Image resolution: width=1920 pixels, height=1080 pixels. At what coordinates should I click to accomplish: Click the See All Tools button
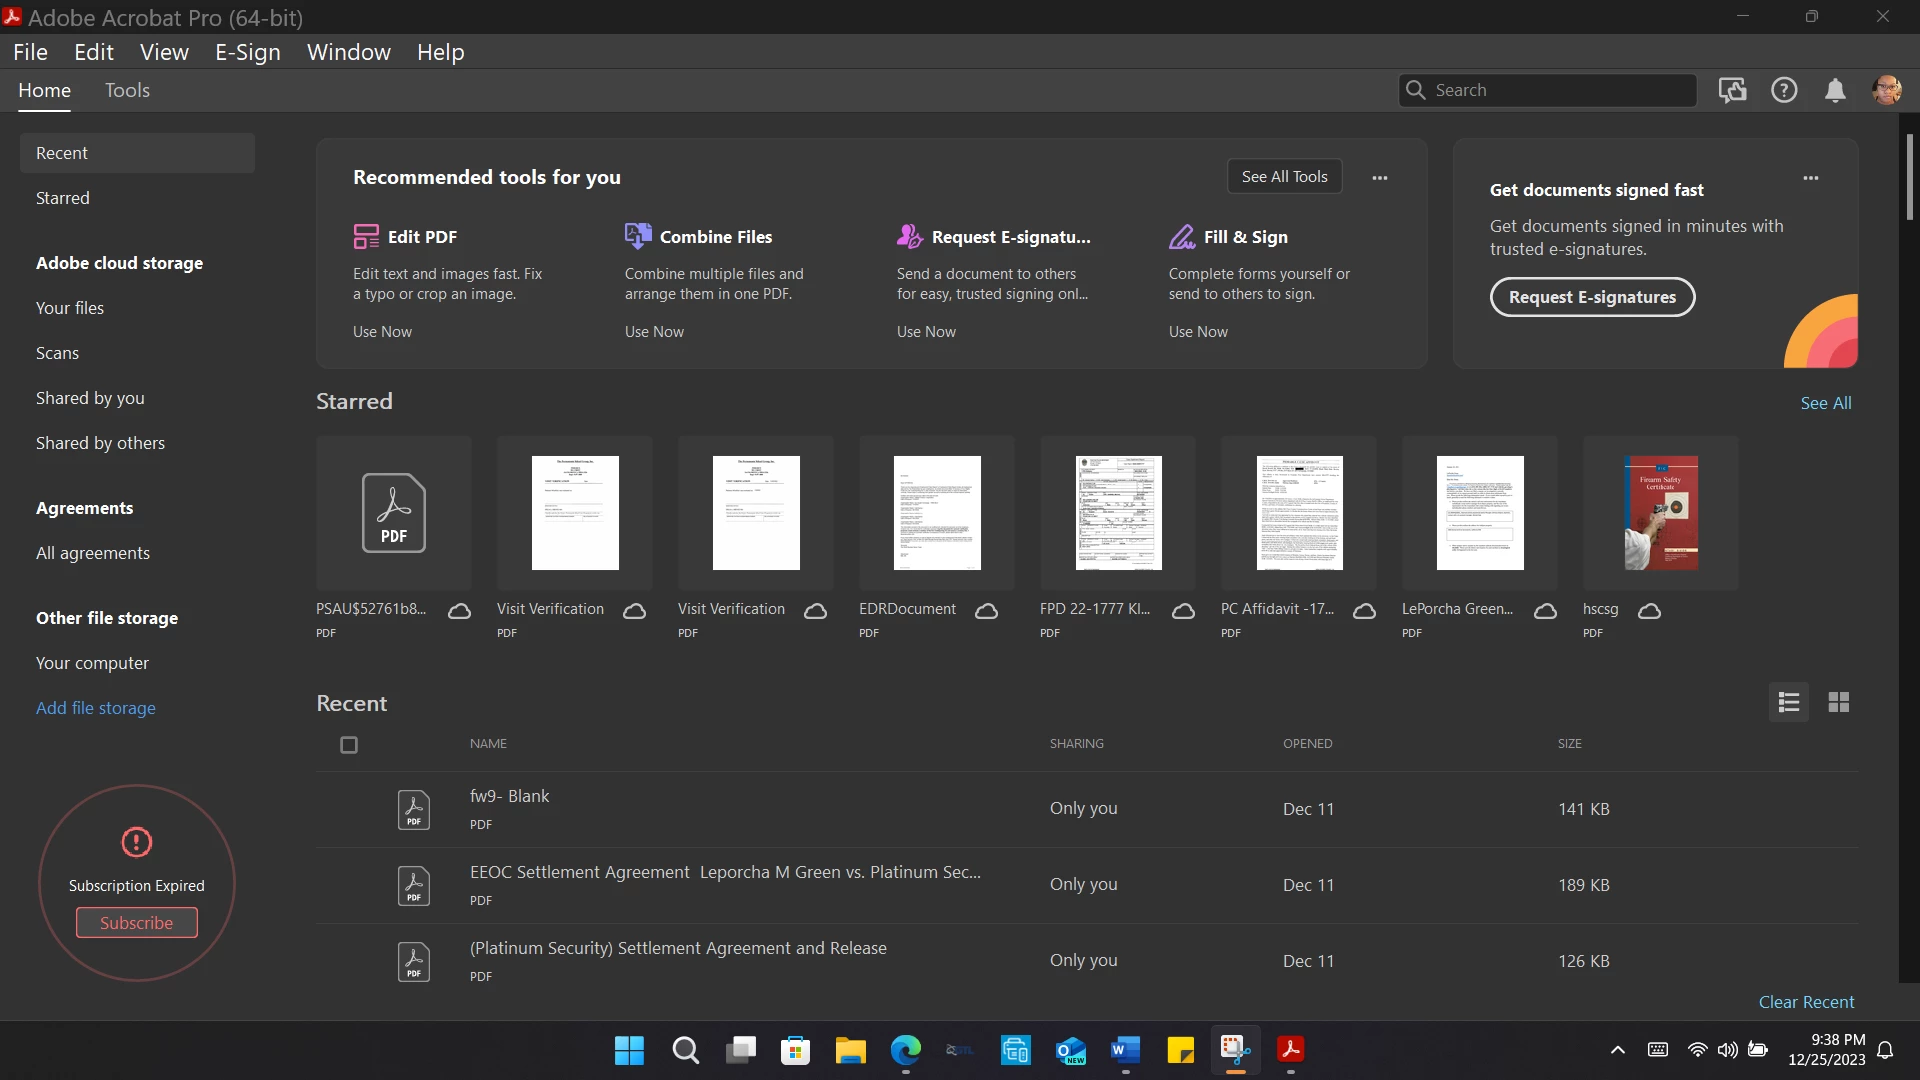tap(1284, 177)
